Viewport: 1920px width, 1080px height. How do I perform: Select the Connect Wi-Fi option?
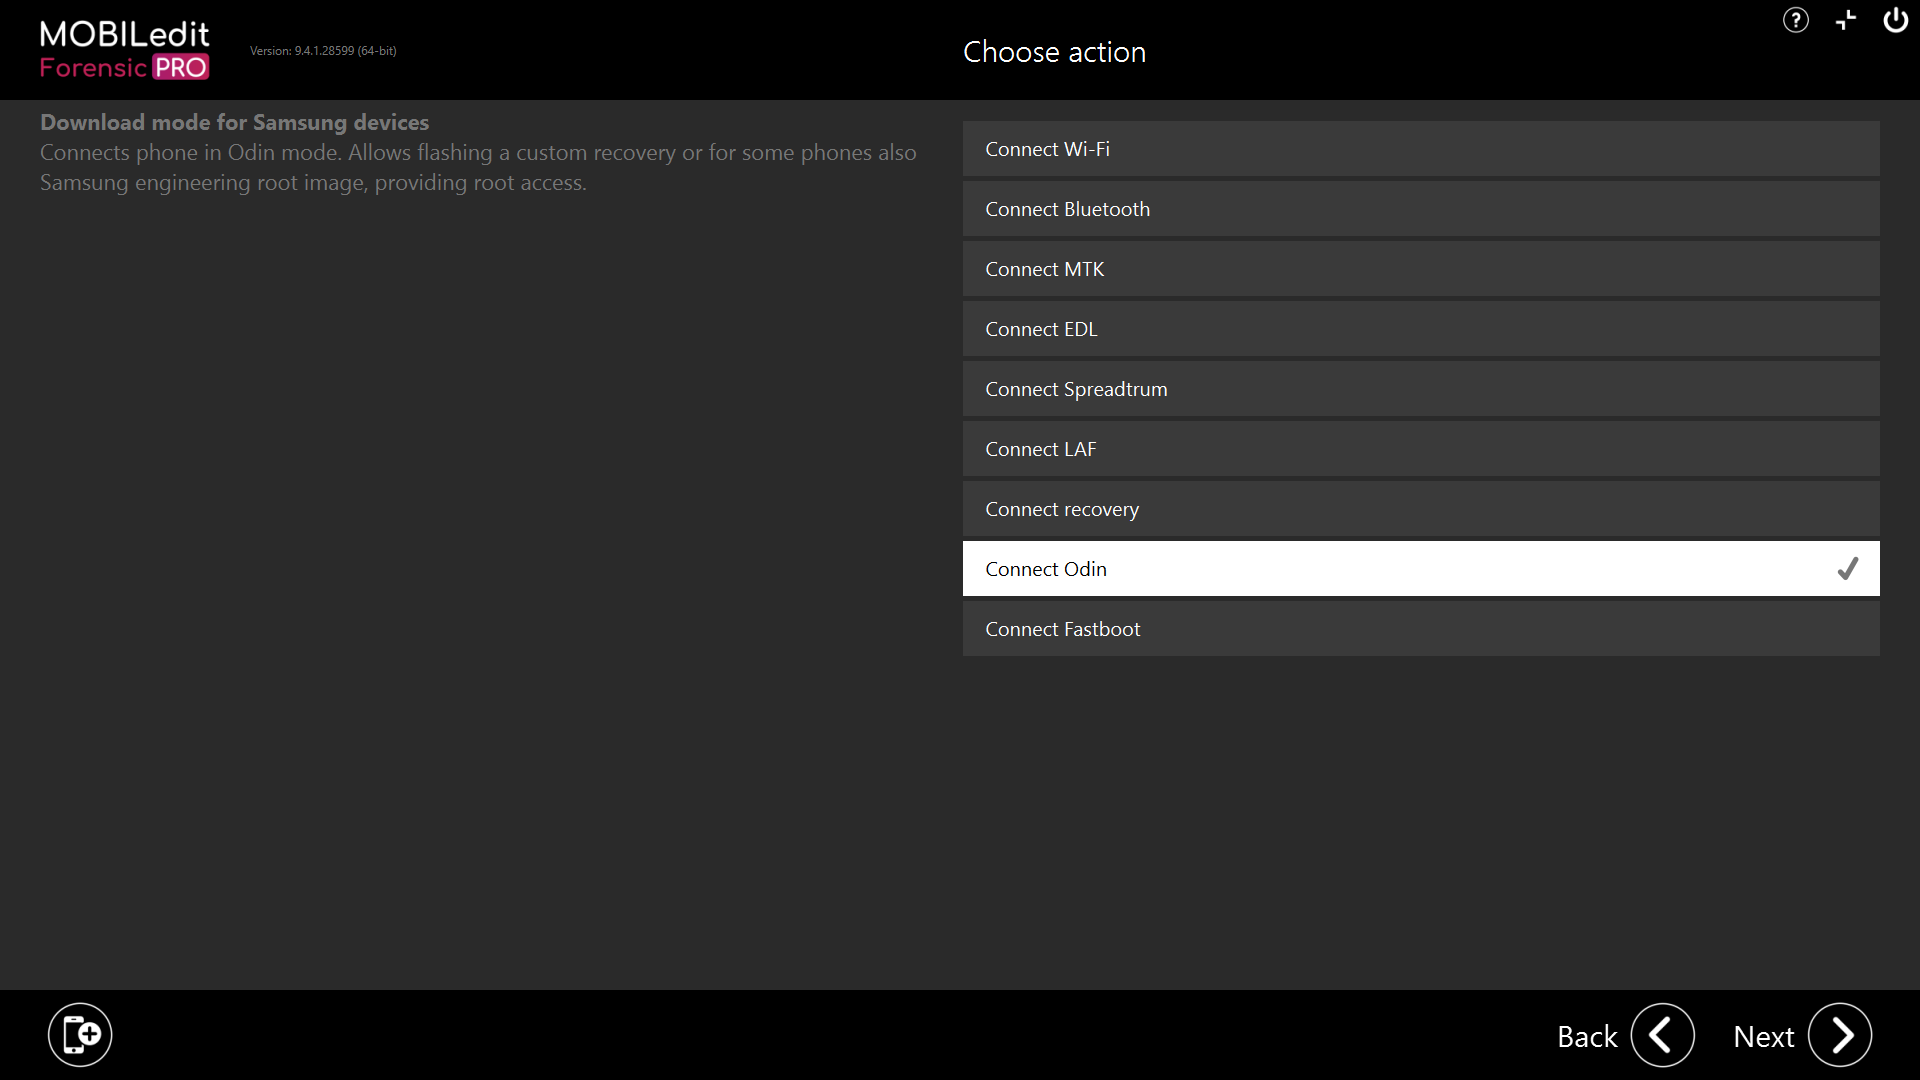[x=1420, y=149]
